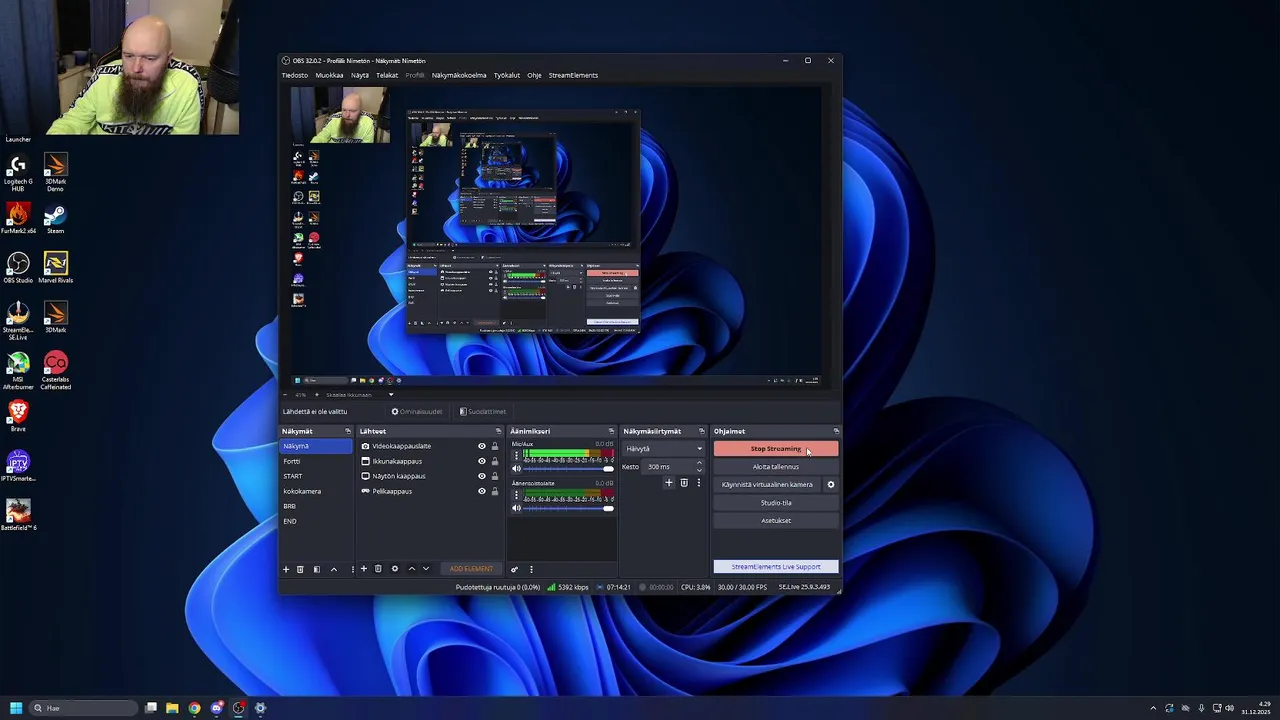Screen dimensions: 1280x720
Task: Start recording with Aloita tallennus
Action: pos(776,467)
